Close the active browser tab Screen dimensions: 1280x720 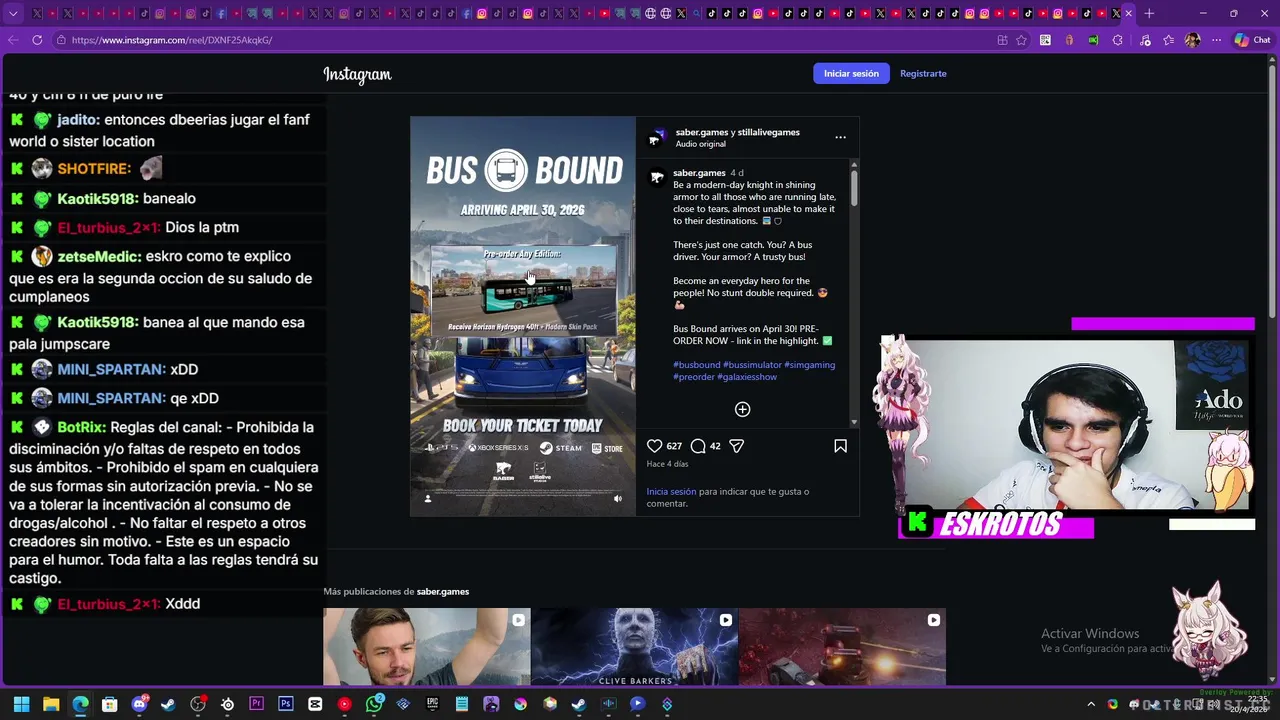(1129, 14)
